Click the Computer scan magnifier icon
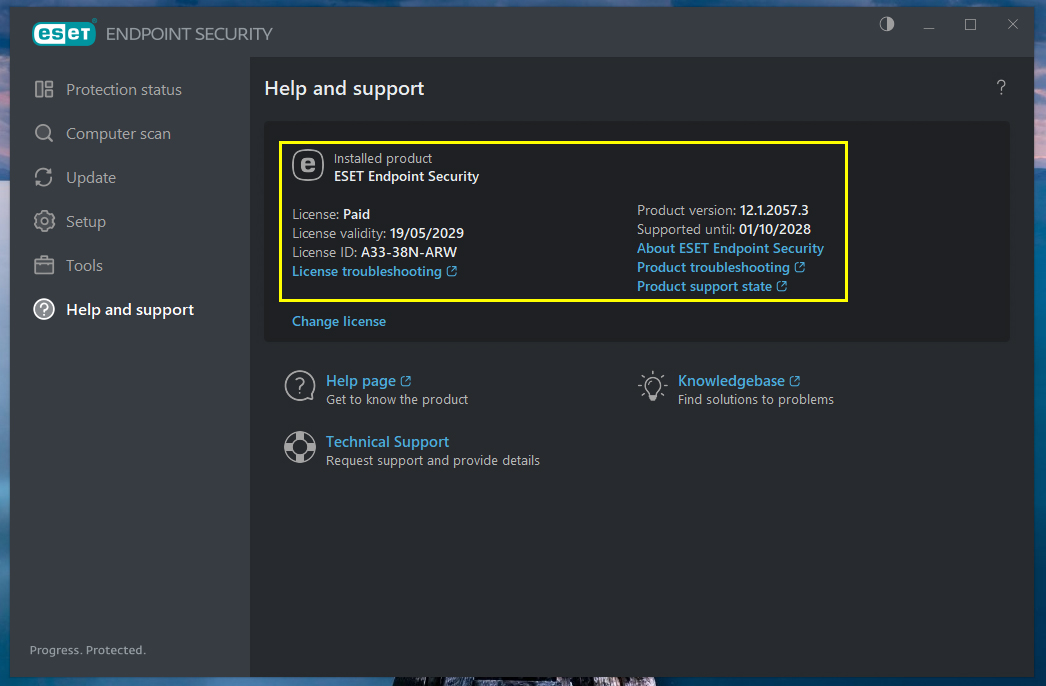Image resolution: width=1046 pixels, height=686 pixels. click(x=44, y=133)
